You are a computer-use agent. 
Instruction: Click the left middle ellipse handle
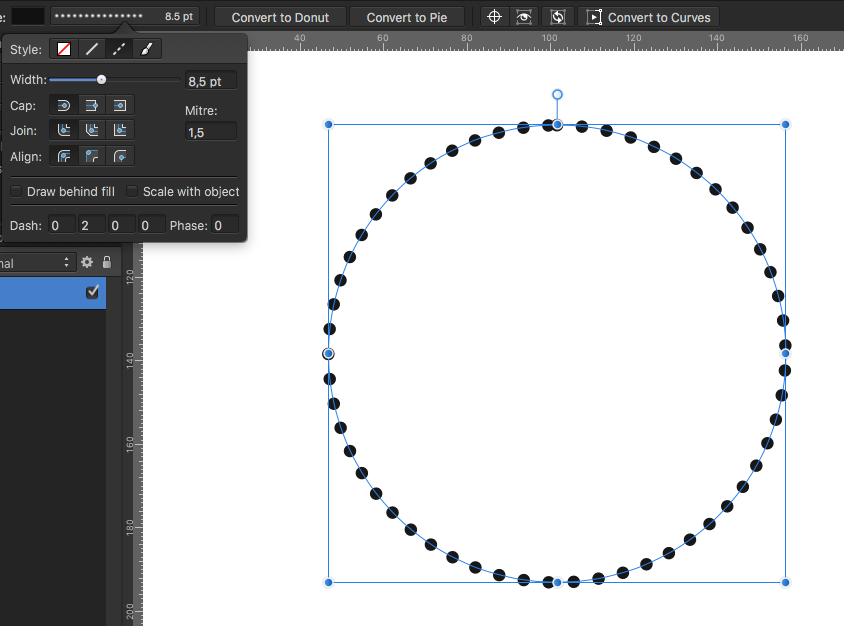pos(328,354)
